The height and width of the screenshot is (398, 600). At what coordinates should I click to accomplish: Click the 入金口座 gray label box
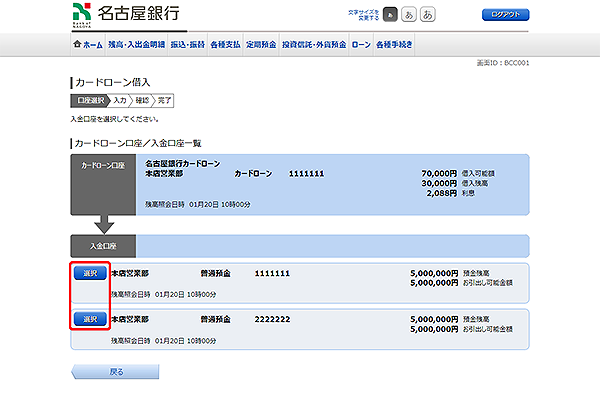[103, 246]
